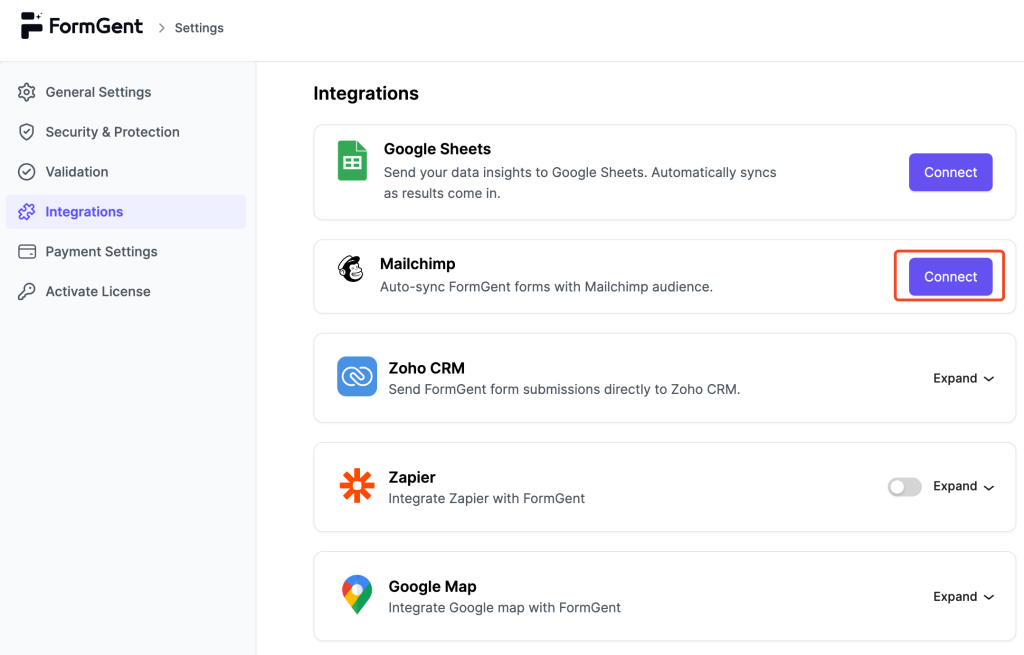The height and width of the screenshot is (655, 1024).
Task: Click 'Auto-sync FormGent forms with Mailchimp audience' text
Action: 546,287
